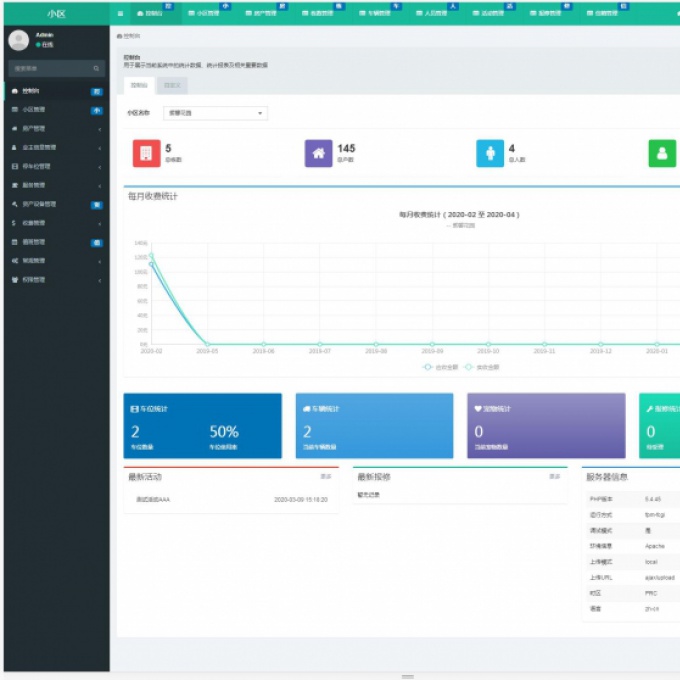Click 更多 link in 最新活动 panel

(326, 477)
